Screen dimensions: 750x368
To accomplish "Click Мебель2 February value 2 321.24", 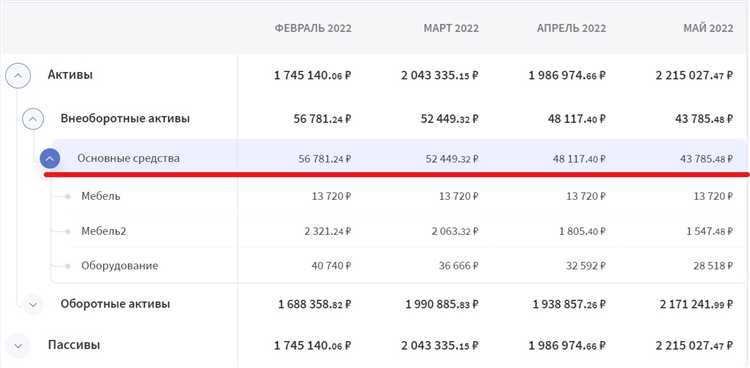I will [328, 231].
